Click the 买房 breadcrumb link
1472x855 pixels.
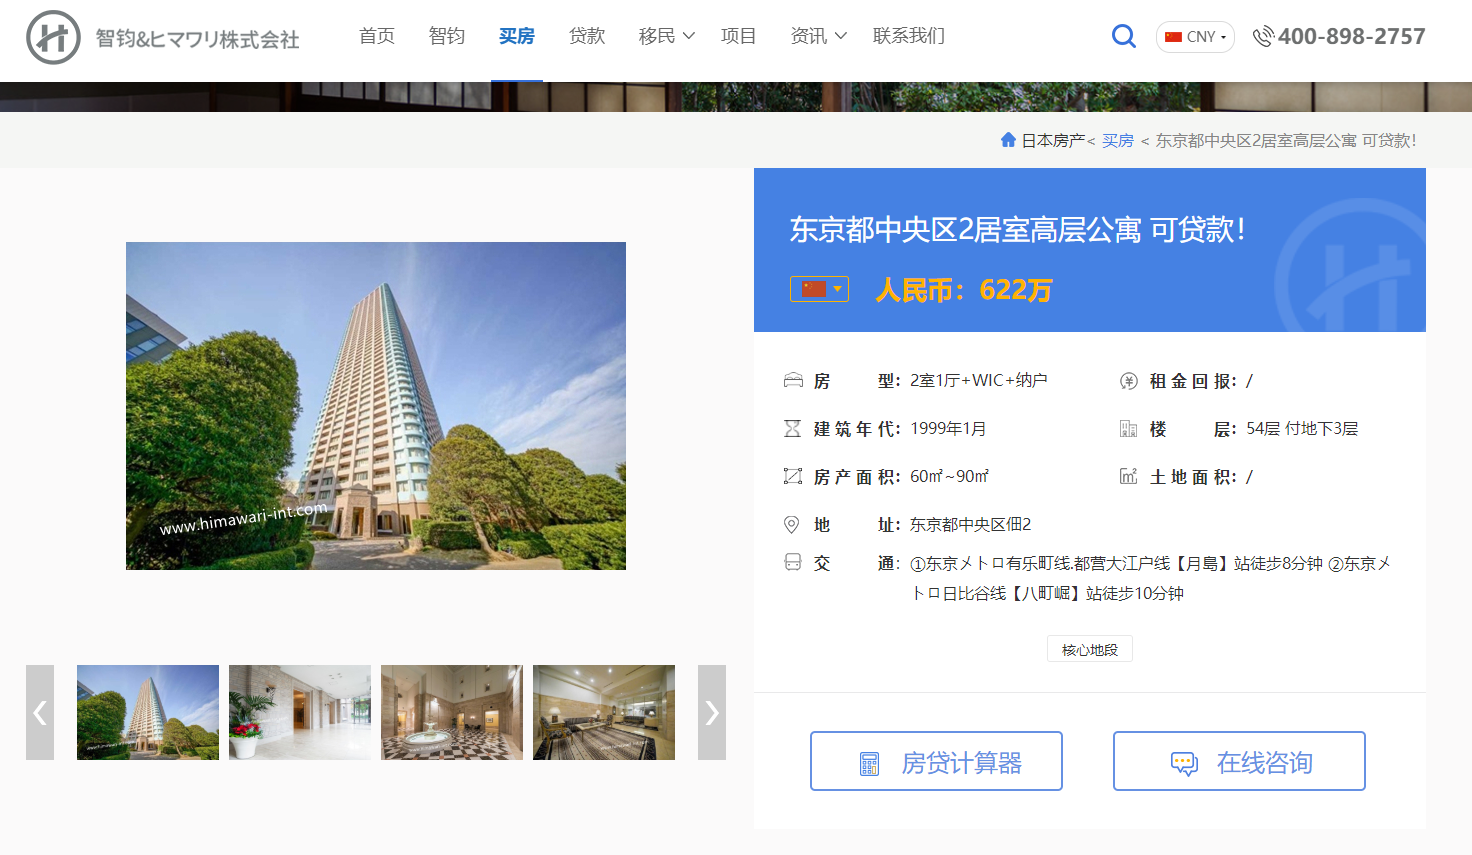click(1118, 141)
